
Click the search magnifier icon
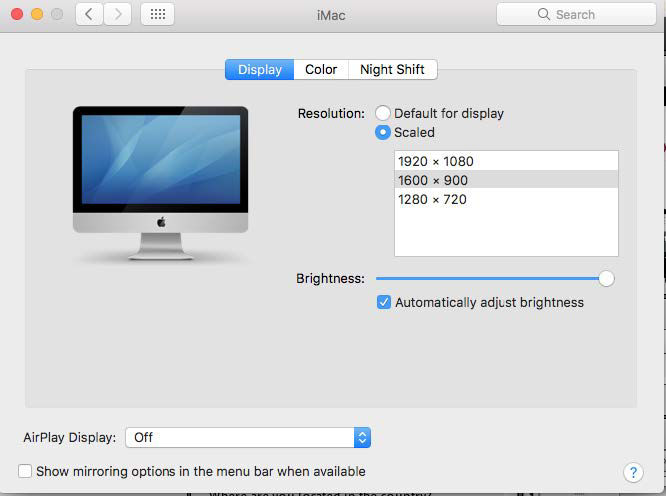[544, 14]
